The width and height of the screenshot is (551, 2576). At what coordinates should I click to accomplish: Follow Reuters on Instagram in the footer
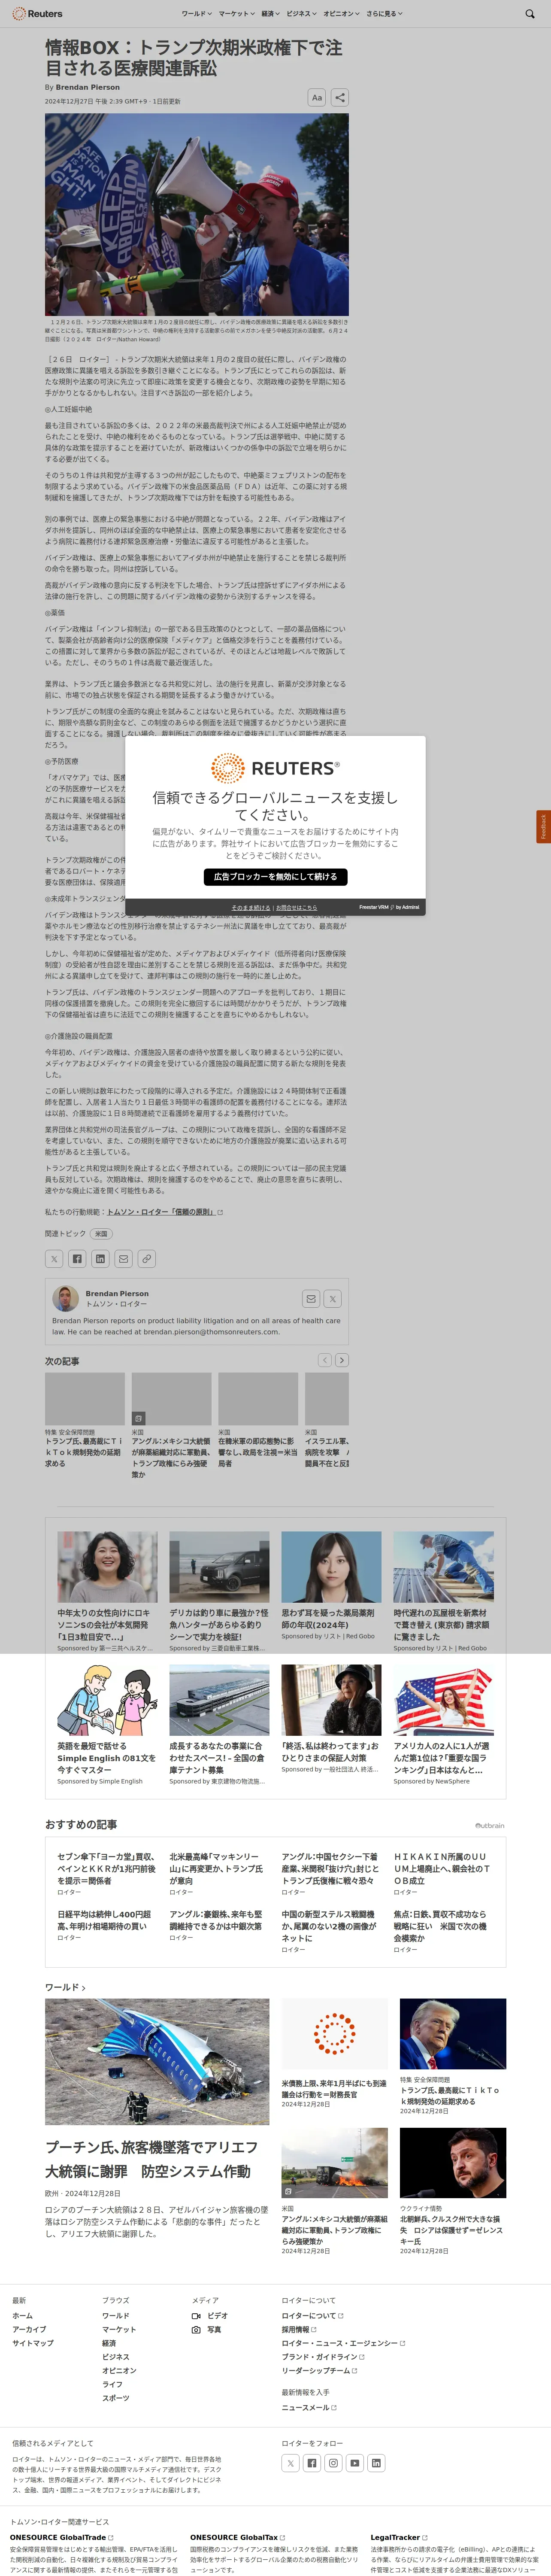tap(333, 2463)
